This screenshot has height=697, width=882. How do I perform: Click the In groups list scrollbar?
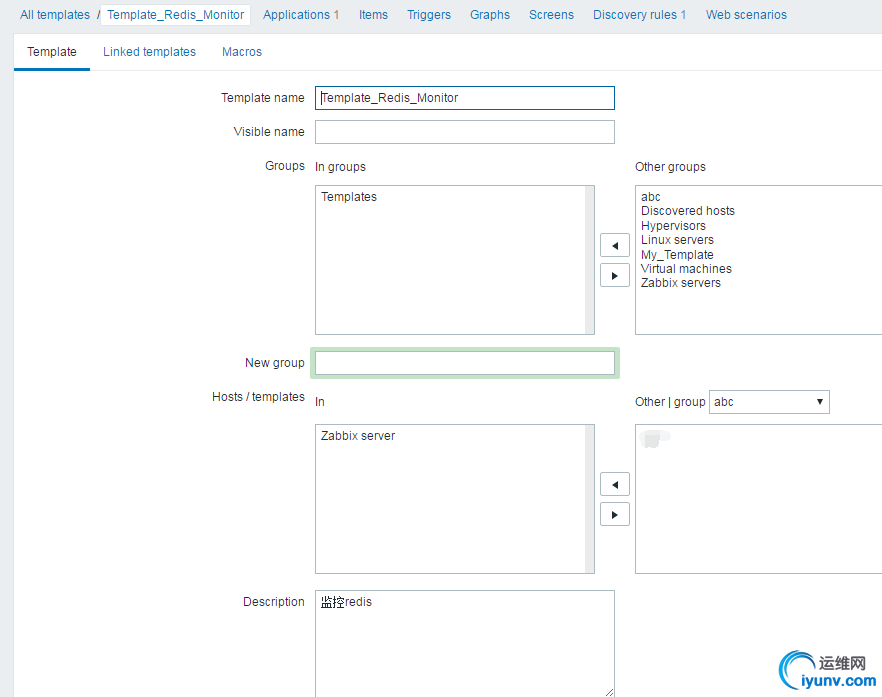pos(590,260)
